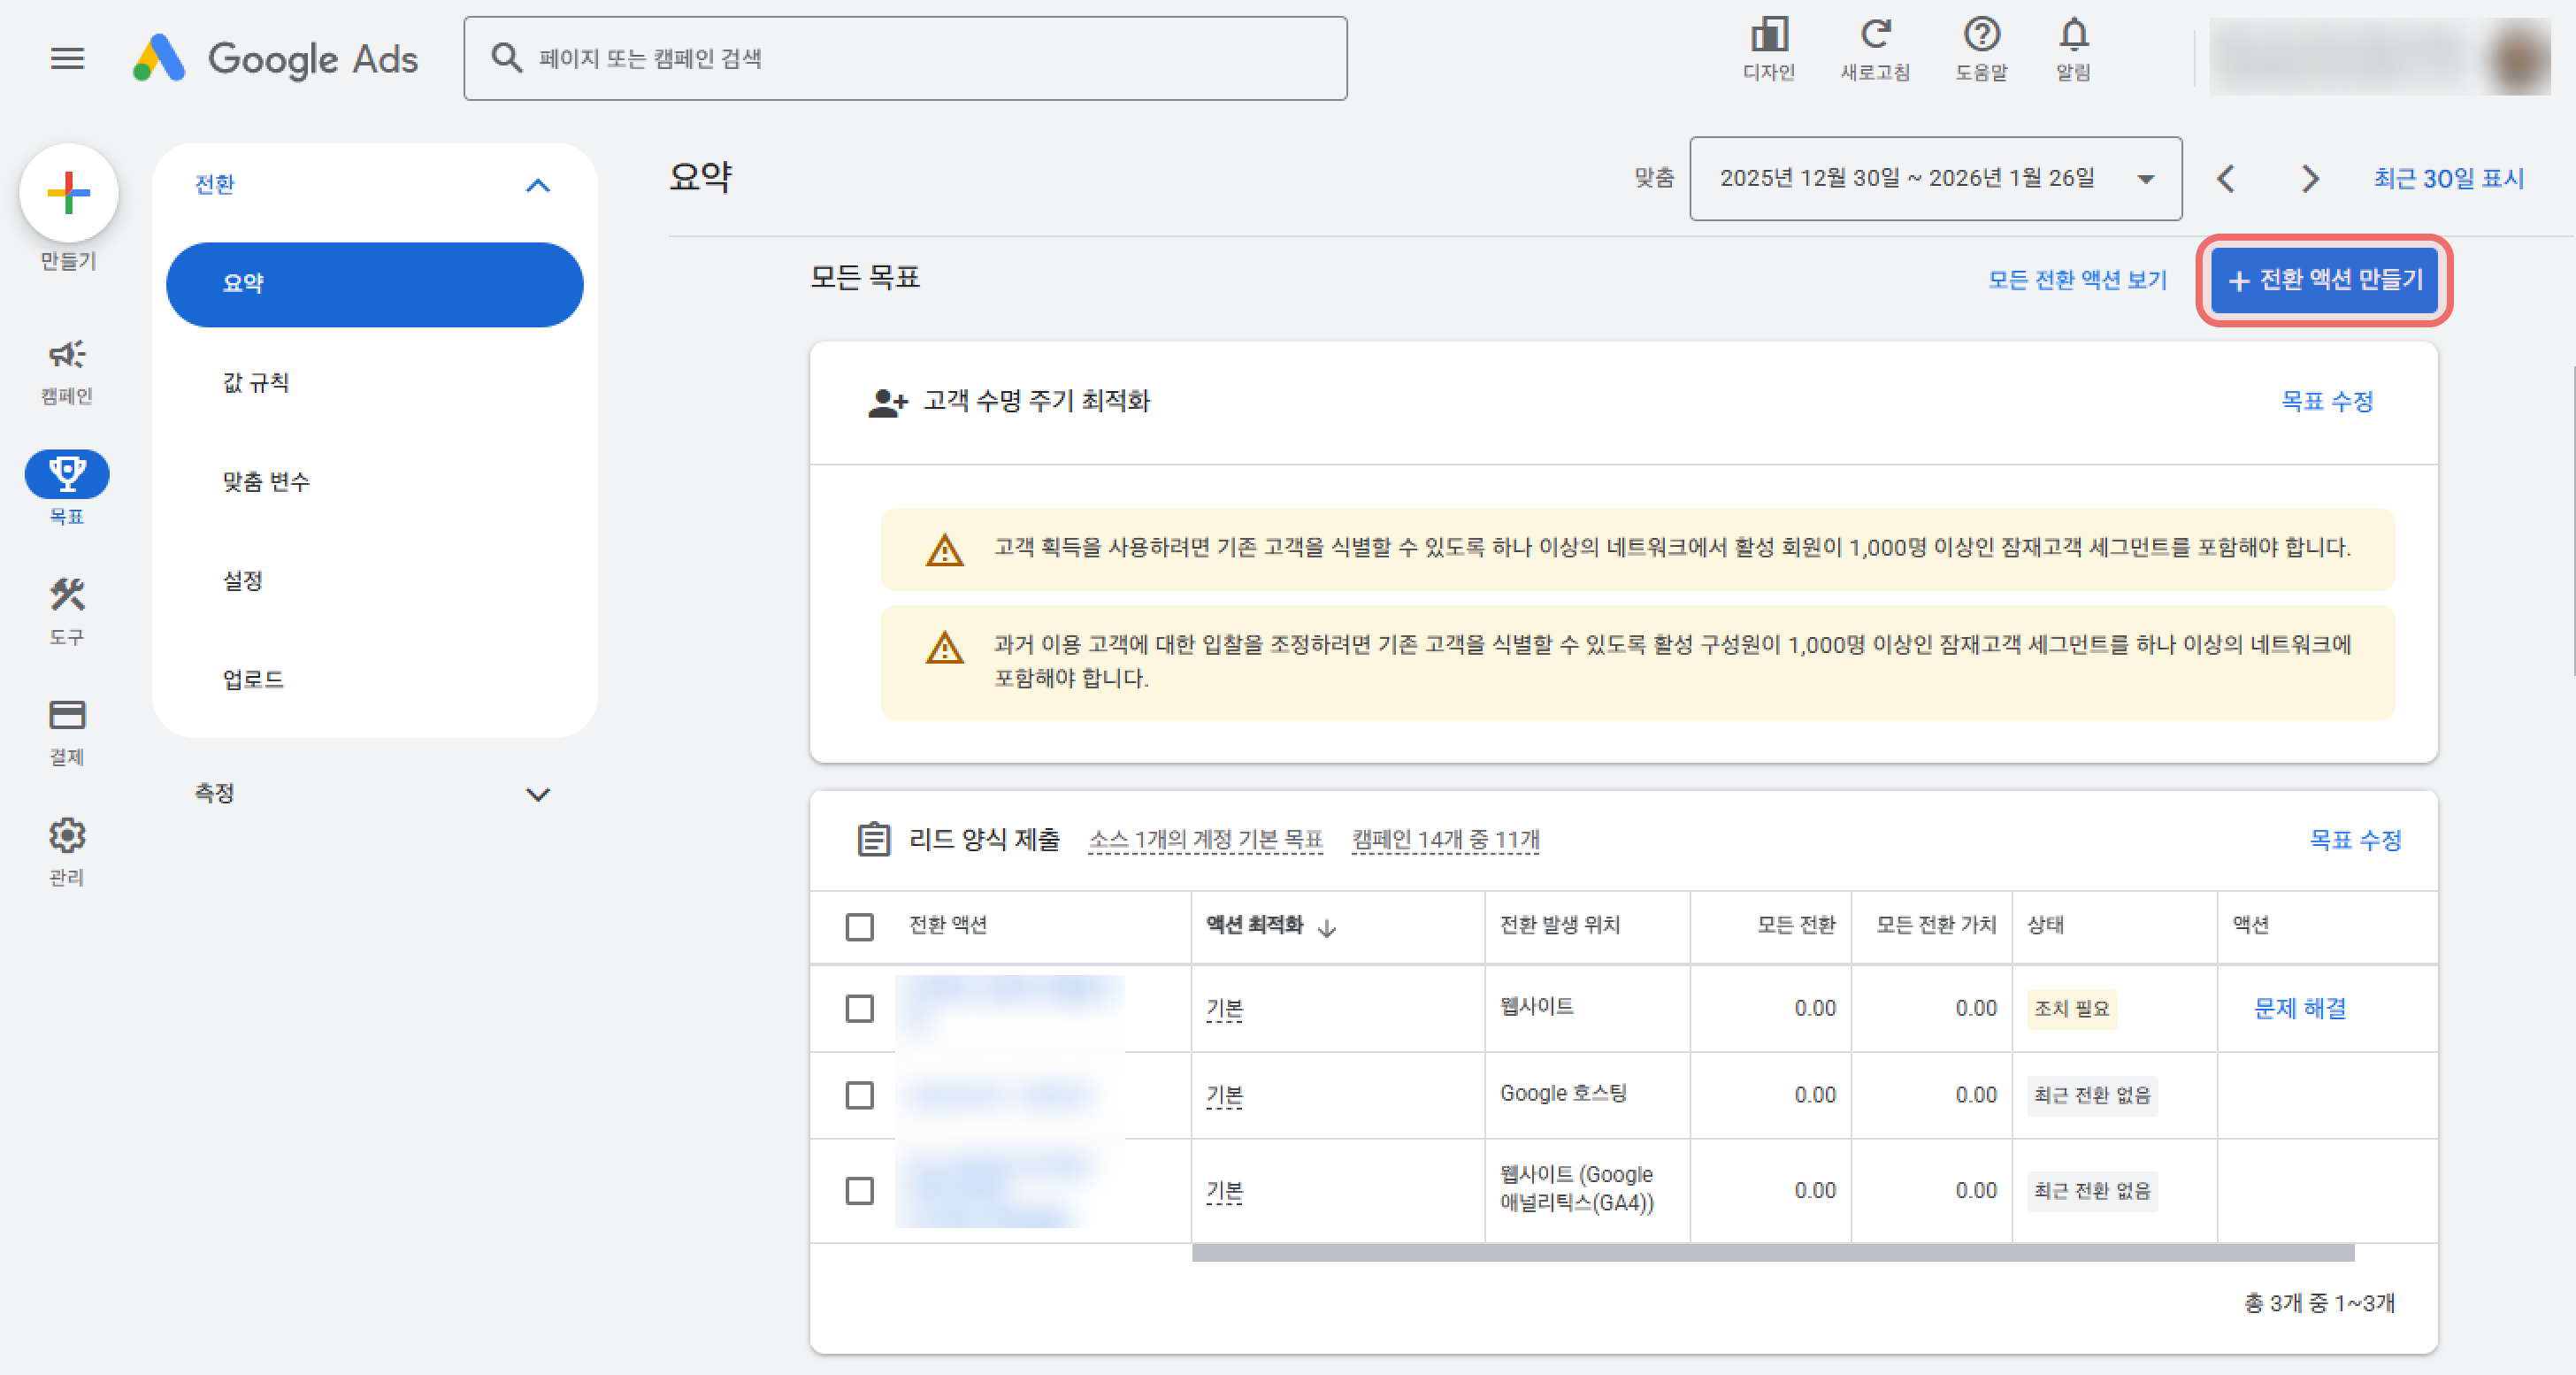The height and width of the screenshot is (1375, 2576).
Task: Select 맞춤 변수 menu item
Action: coord(266,482)
